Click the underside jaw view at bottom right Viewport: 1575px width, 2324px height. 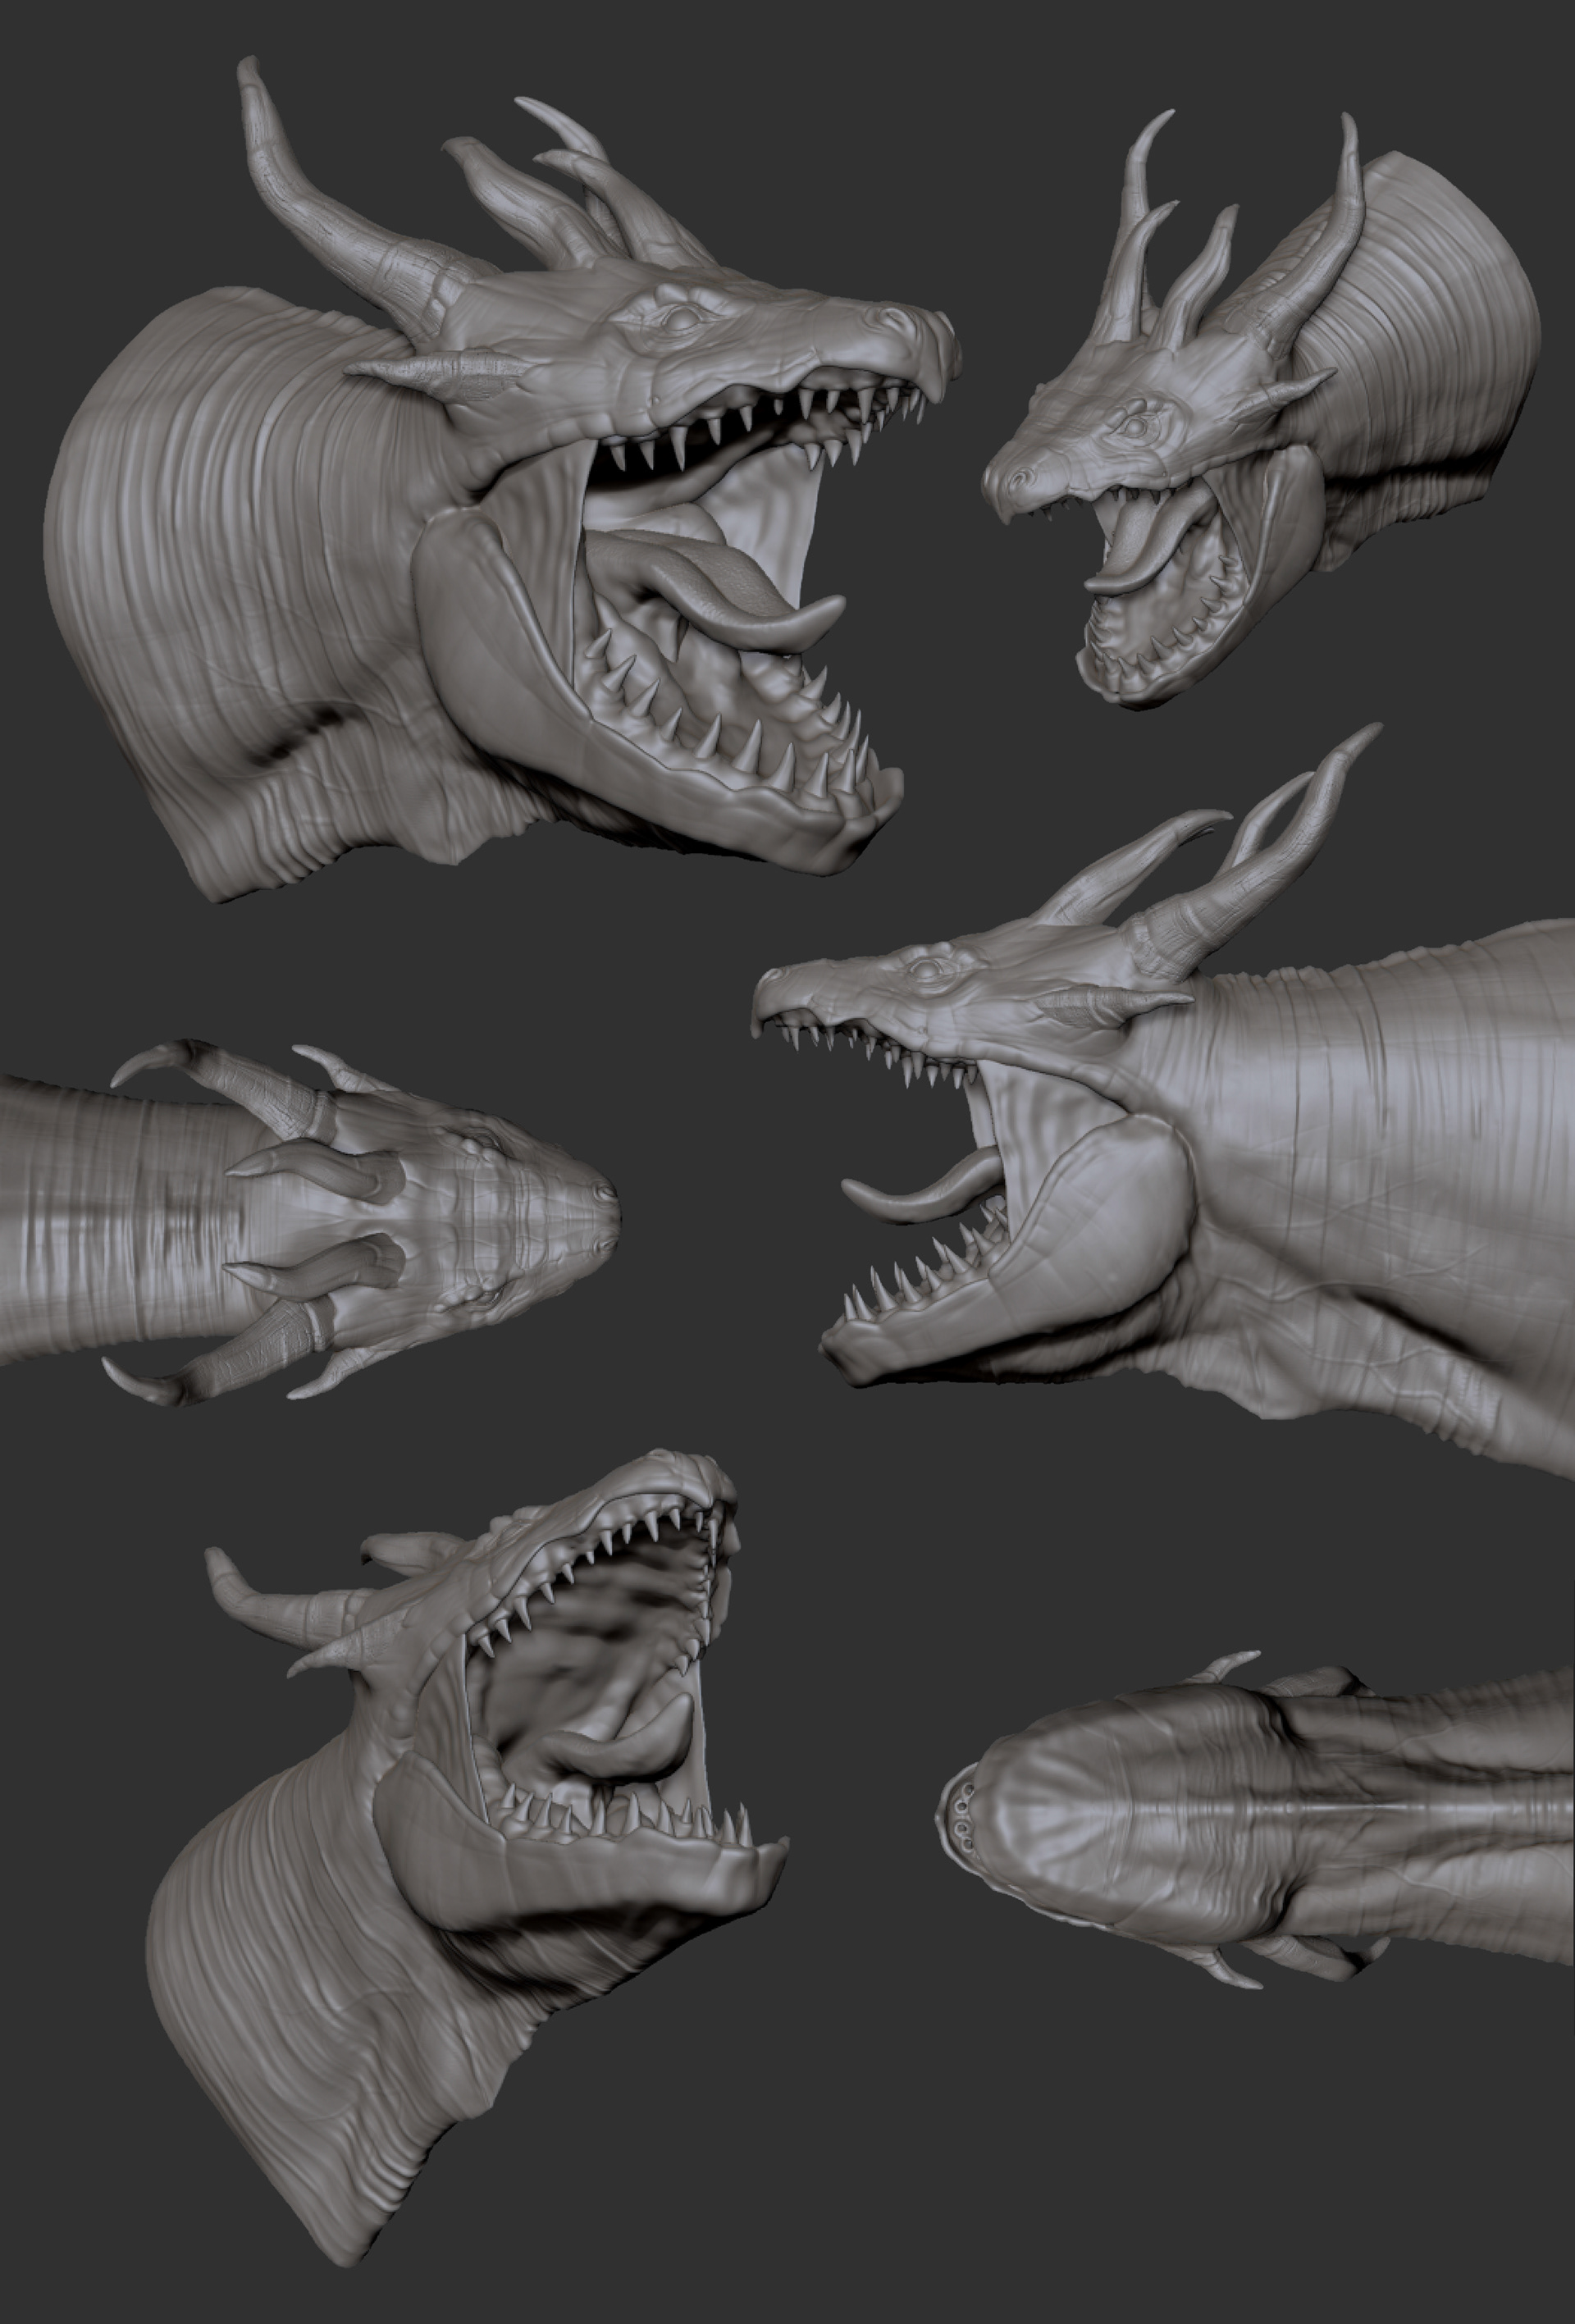tap(1250, 1815)
